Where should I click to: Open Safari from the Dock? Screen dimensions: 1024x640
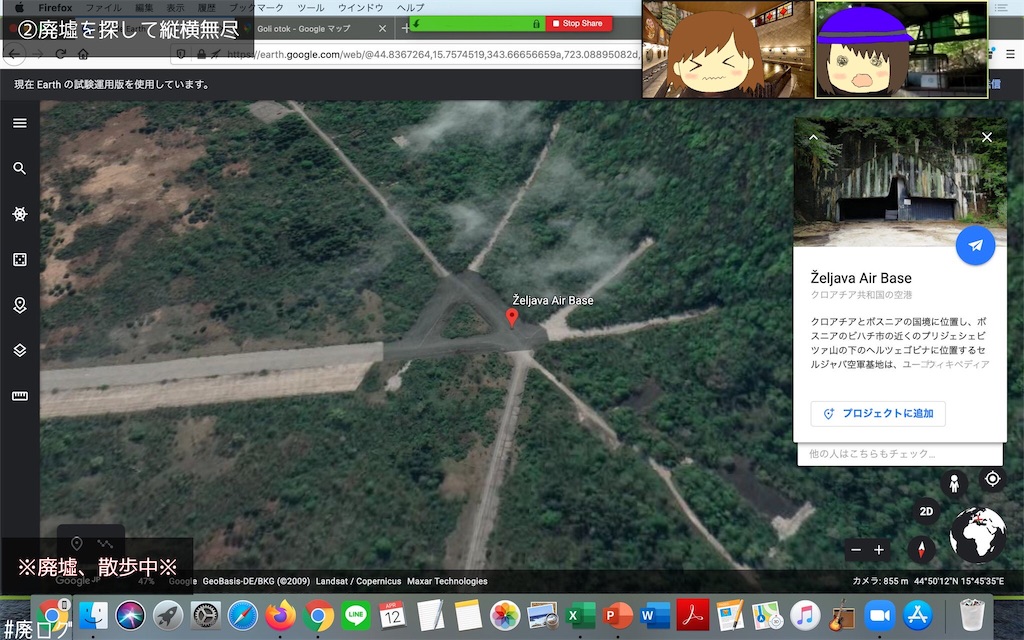tap(243, 615)
